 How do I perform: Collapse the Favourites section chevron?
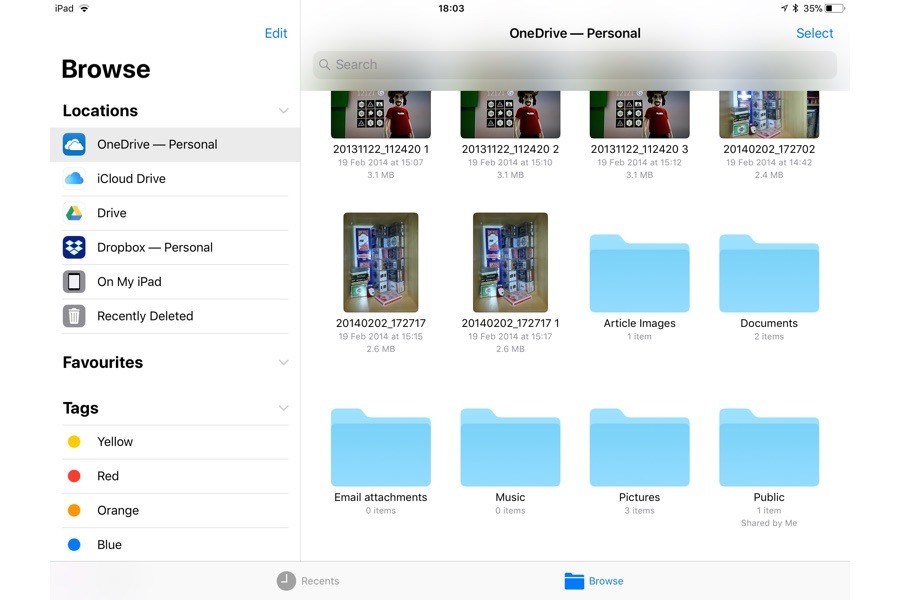click(x=284, y=363)
